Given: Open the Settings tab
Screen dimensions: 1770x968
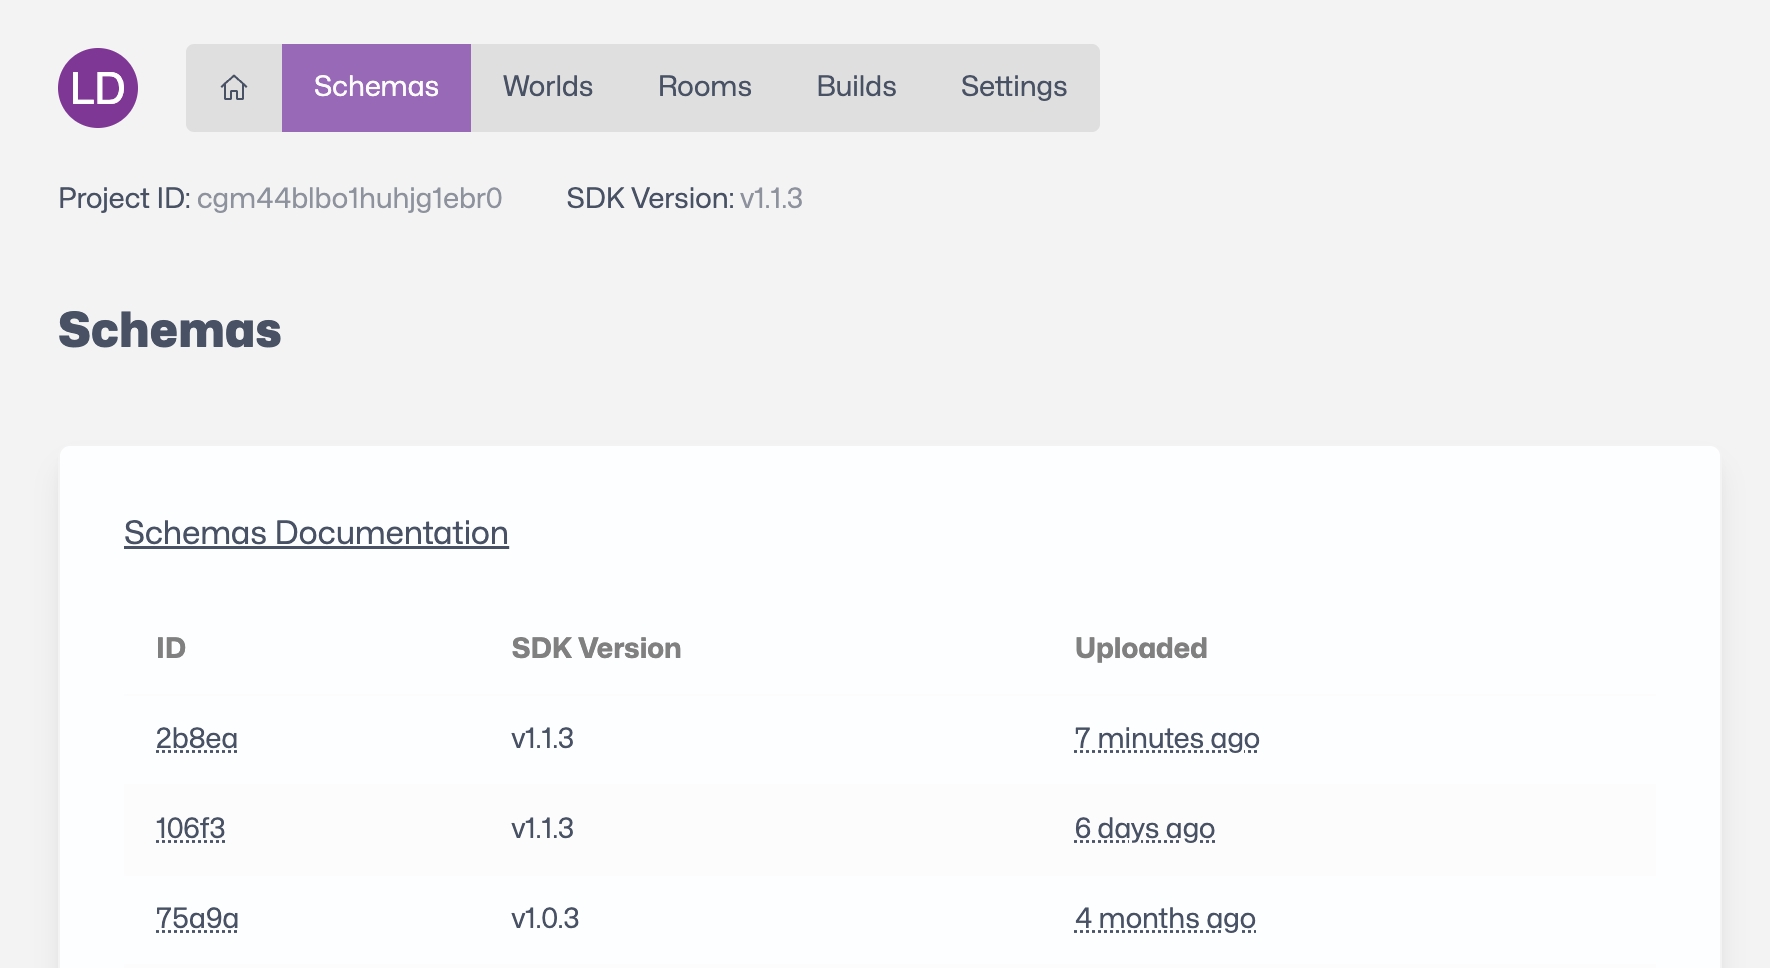Looking at the screenshot, I should (1013, 88).
